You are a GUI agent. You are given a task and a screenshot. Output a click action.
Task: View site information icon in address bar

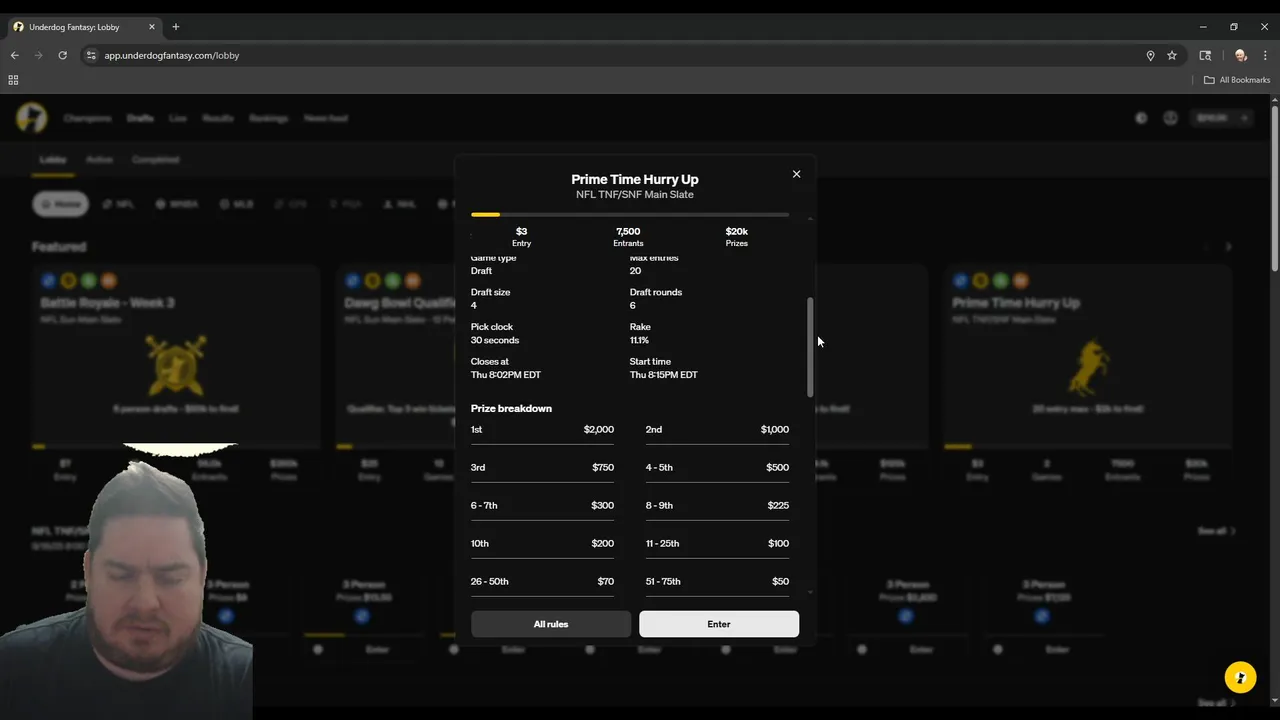tap(91, 55)
